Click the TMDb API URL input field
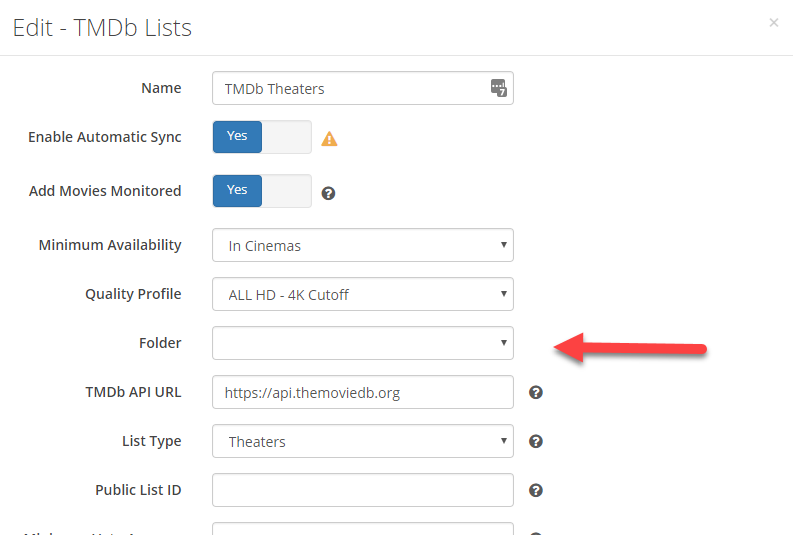793x535 pixels. (363, 392)
